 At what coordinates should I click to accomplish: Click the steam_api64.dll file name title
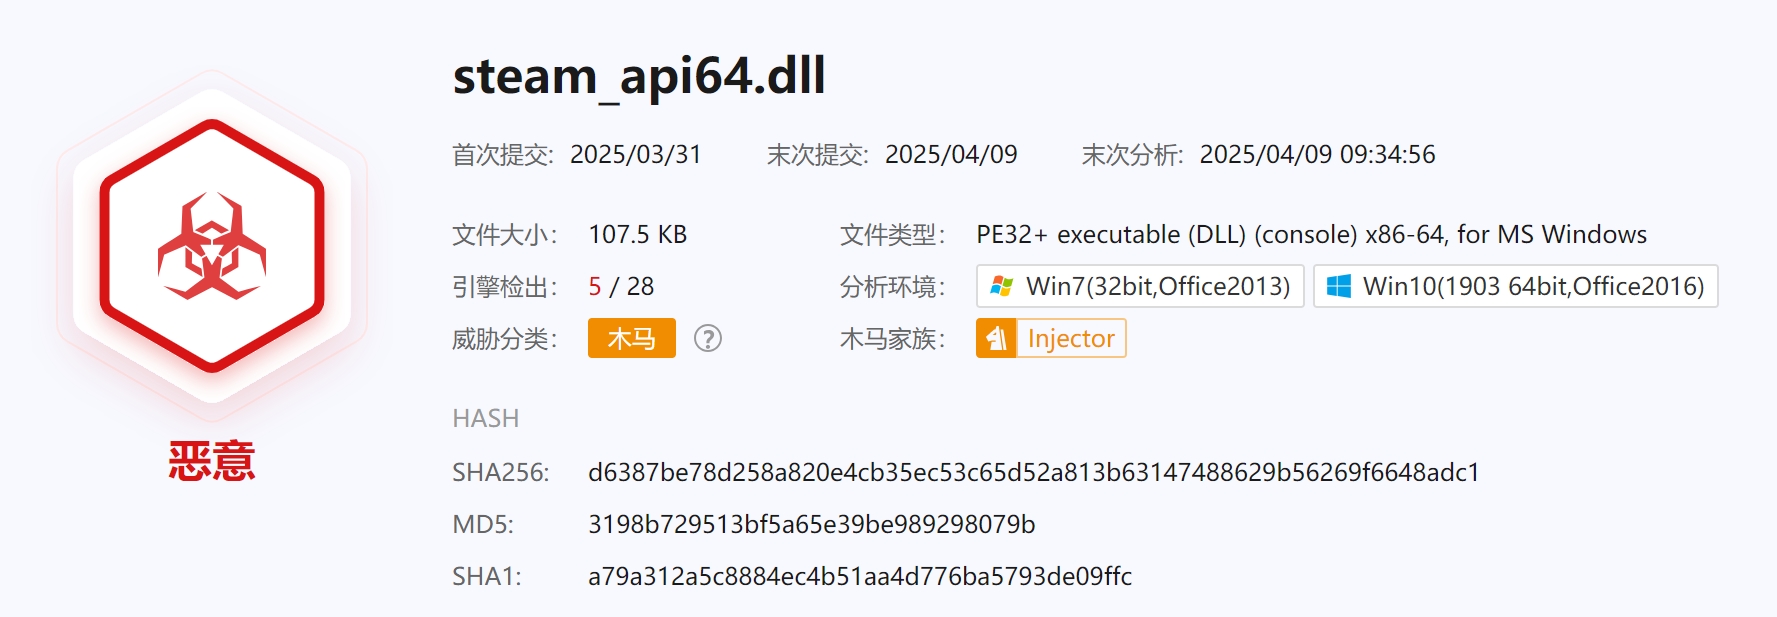639,77
